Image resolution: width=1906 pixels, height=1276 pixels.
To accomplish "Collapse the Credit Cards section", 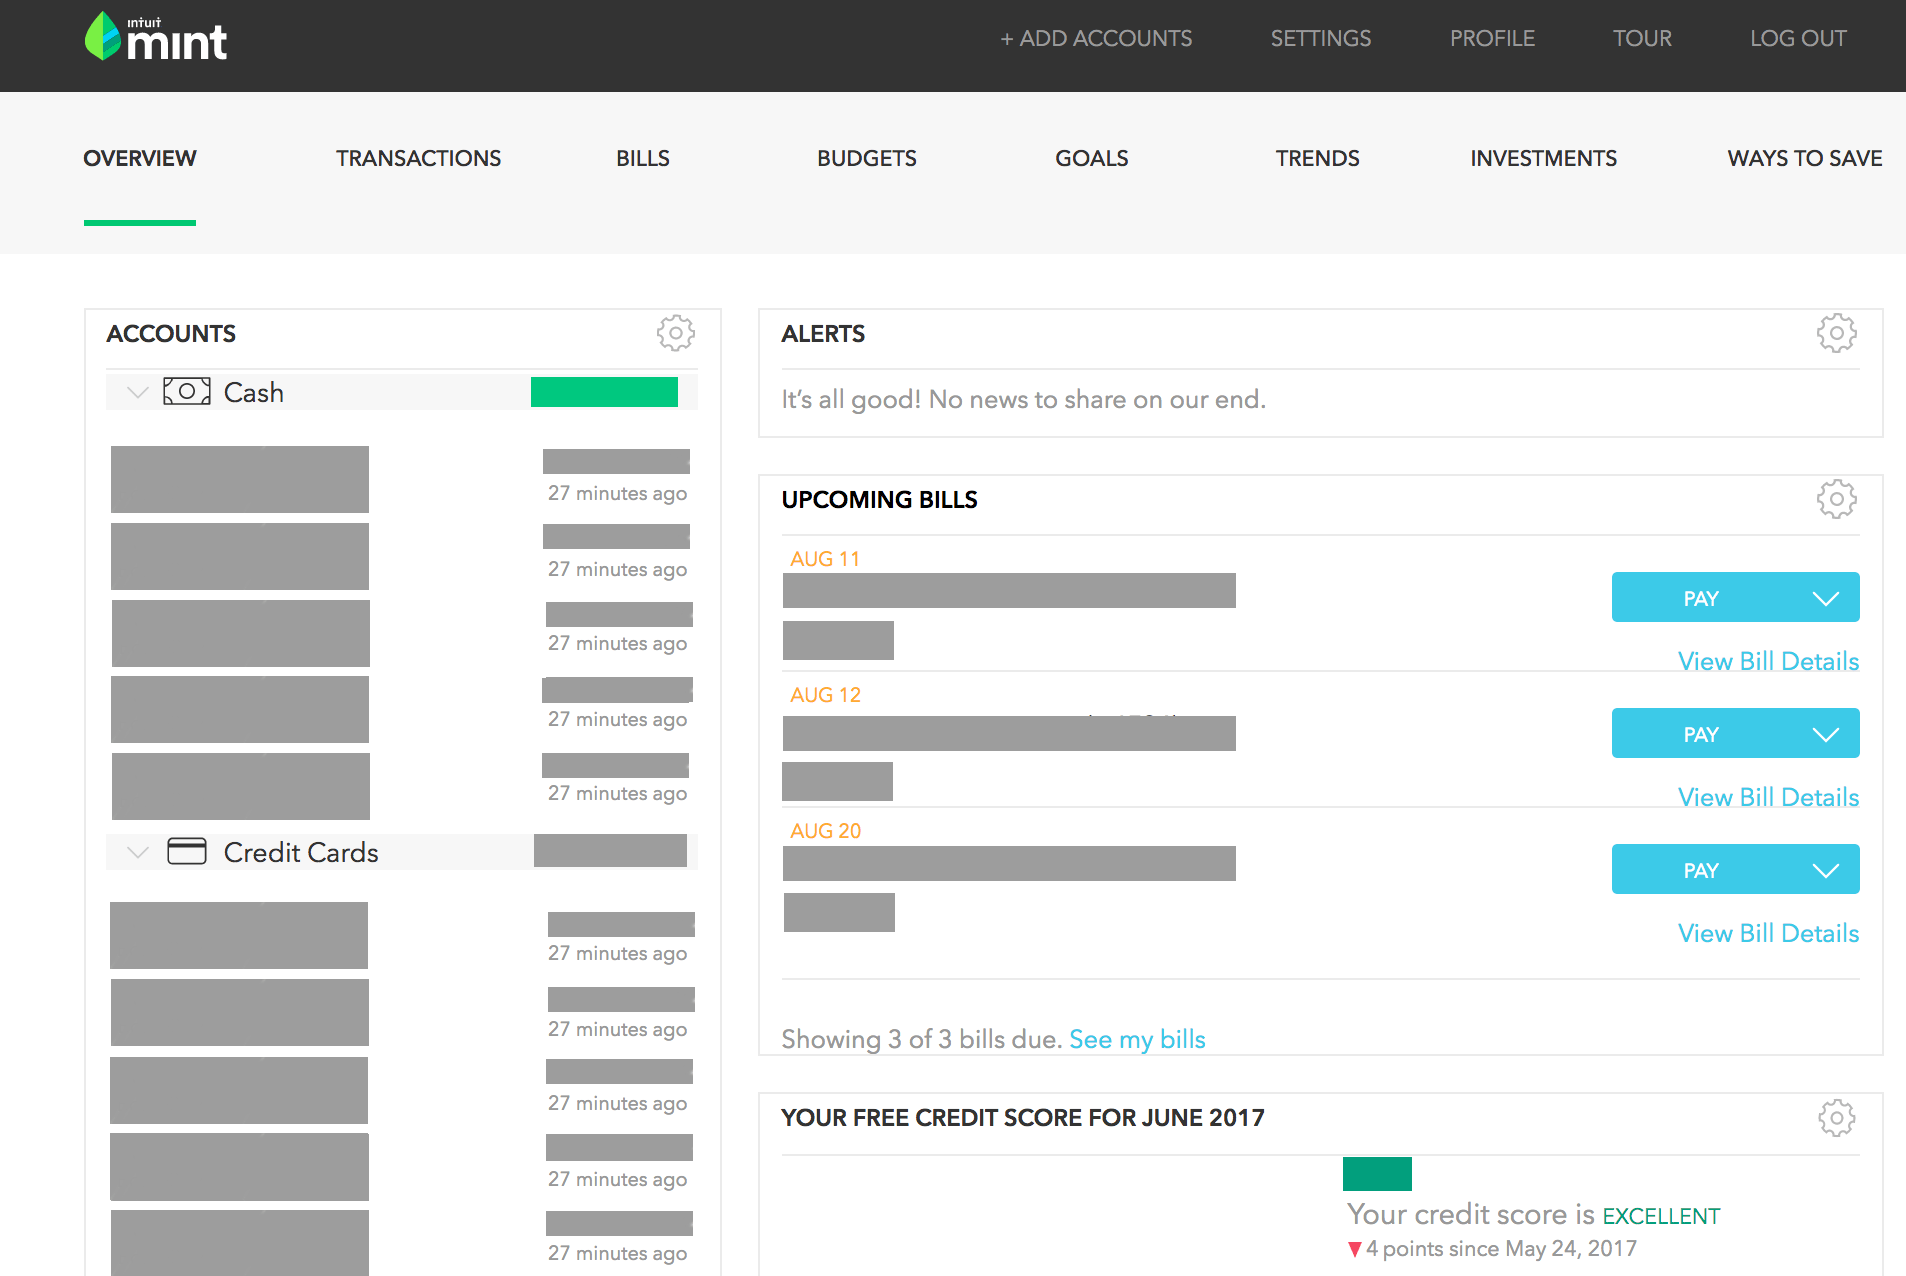I will (138, 852).
